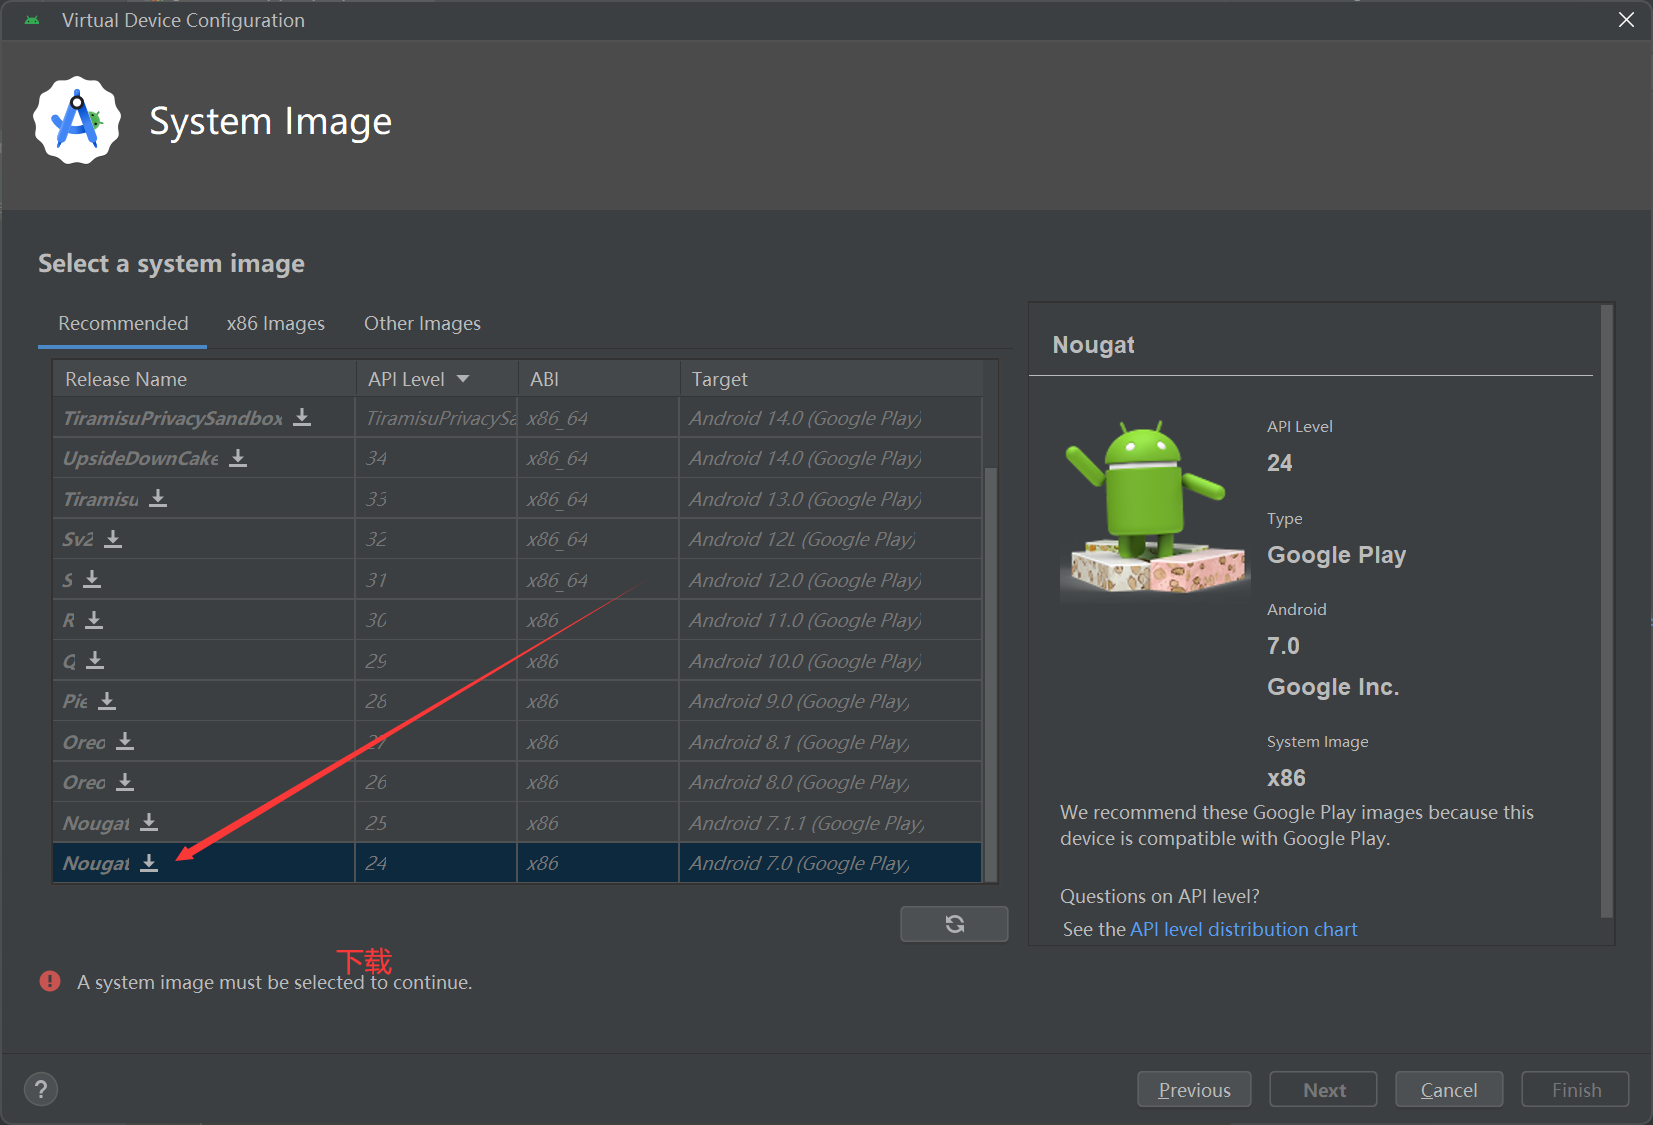
Task: Select the Android 13.0 (Google Play) row
Action: (x=517, y=499)
